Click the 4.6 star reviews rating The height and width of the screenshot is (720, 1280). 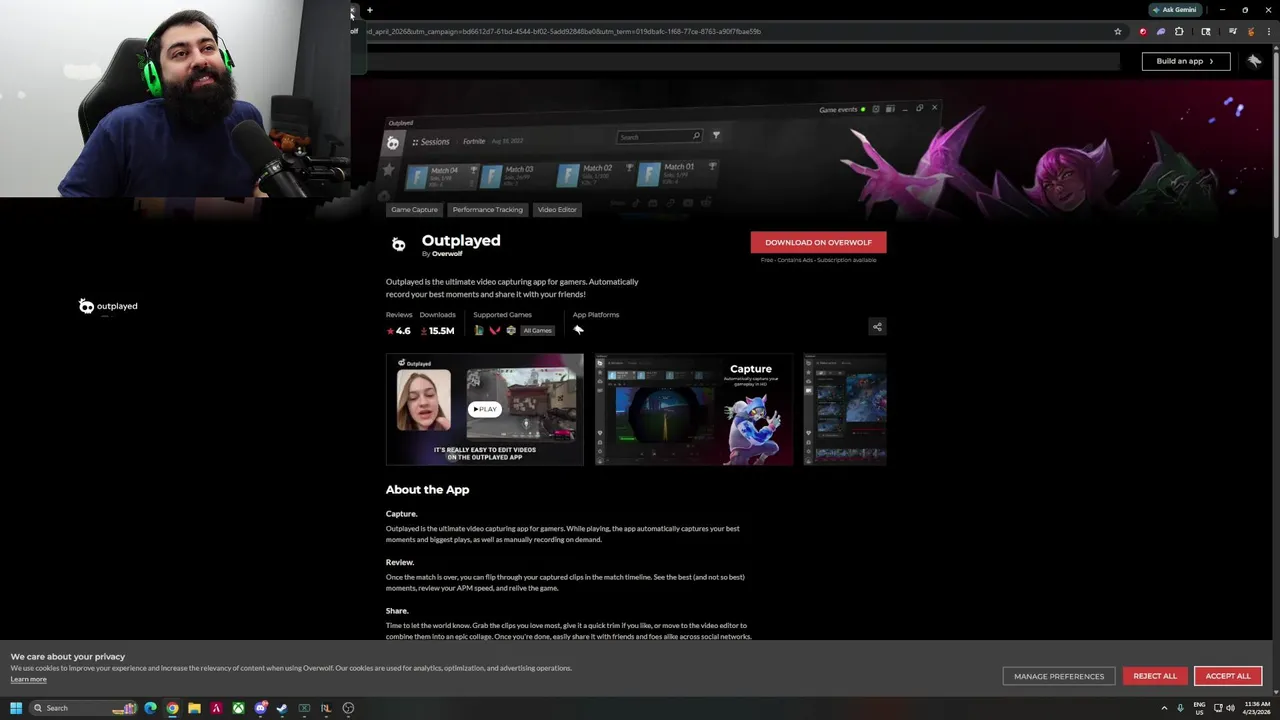point(398,331)
